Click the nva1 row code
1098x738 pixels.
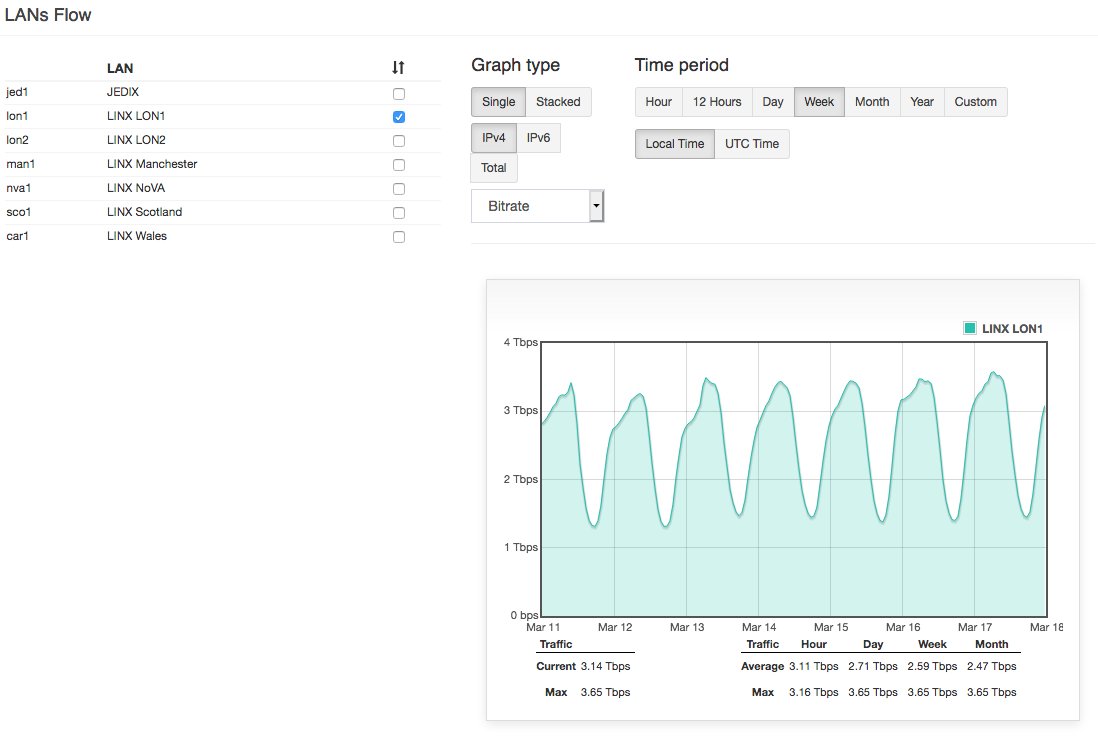(x=18, y=188)
